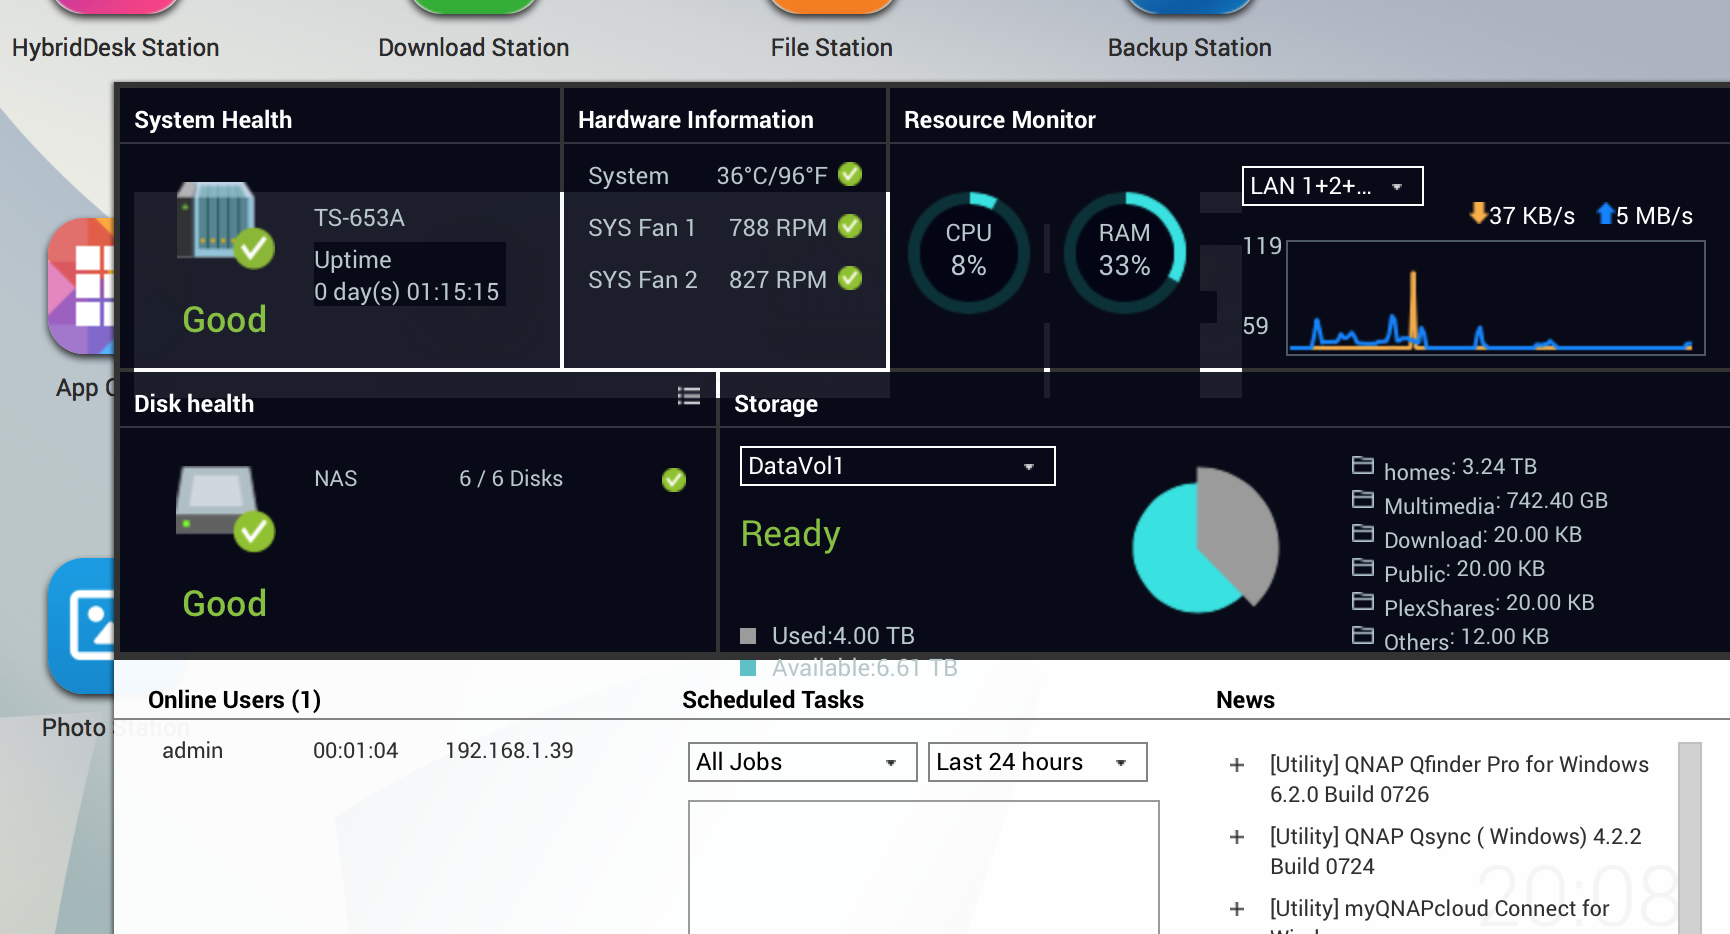The height and width of the screenshot is (934, 1730).
Task: Click the green check next to System temperature
Action: pyautogui.click(x=850, y=175)
